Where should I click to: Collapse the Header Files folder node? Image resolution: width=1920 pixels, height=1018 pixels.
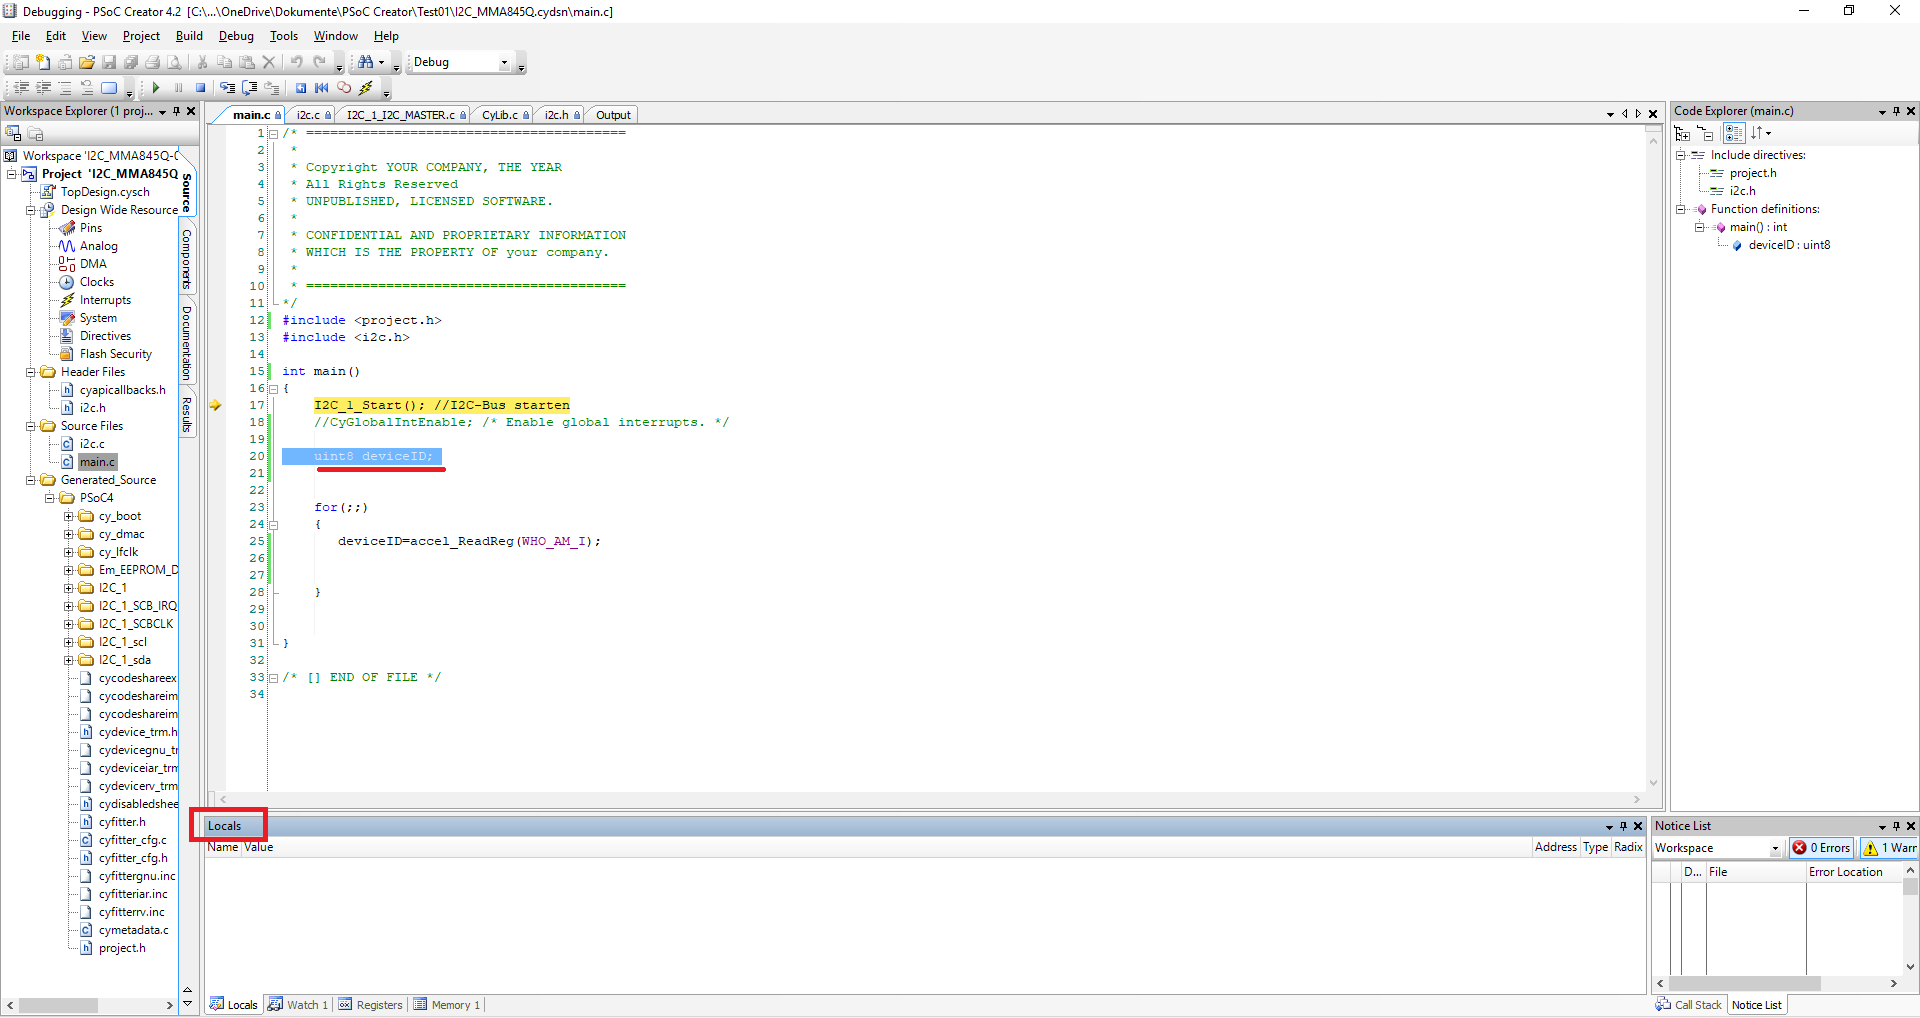31,372
